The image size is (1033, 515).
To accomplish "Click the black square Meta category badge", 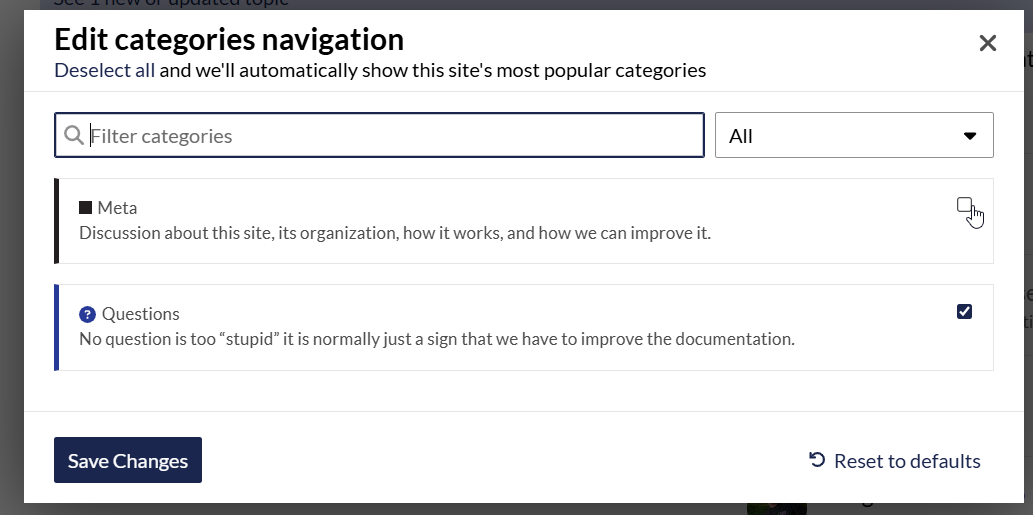I will [85, 207].
